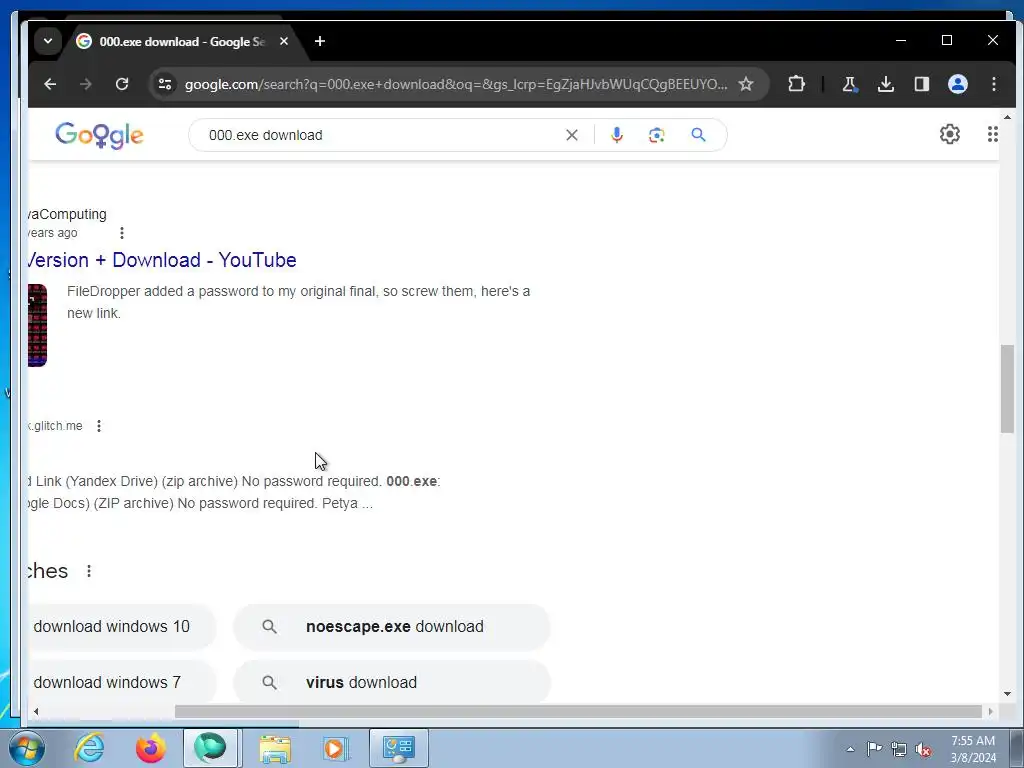
Task: Show the Downloads tray icon
Action: click(886, 84)
